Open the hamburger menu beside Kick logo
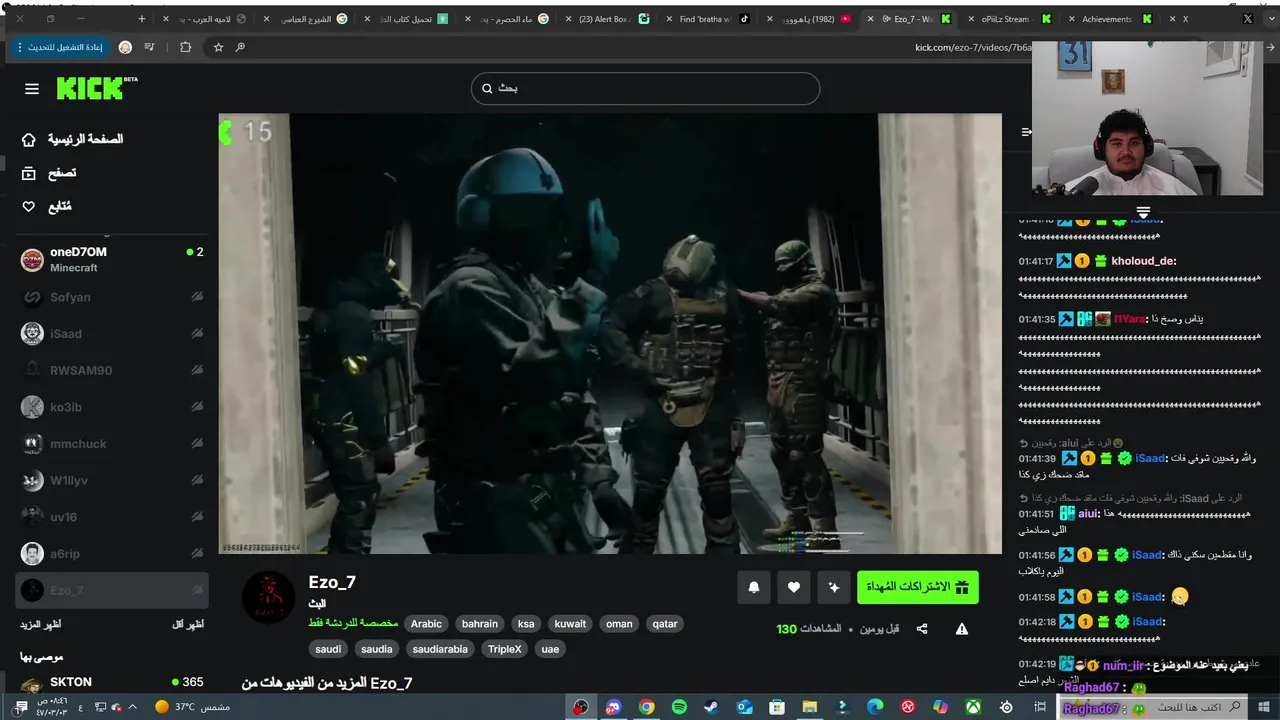The width and height of the screenshot is (1280, 720). pos(32,89)
